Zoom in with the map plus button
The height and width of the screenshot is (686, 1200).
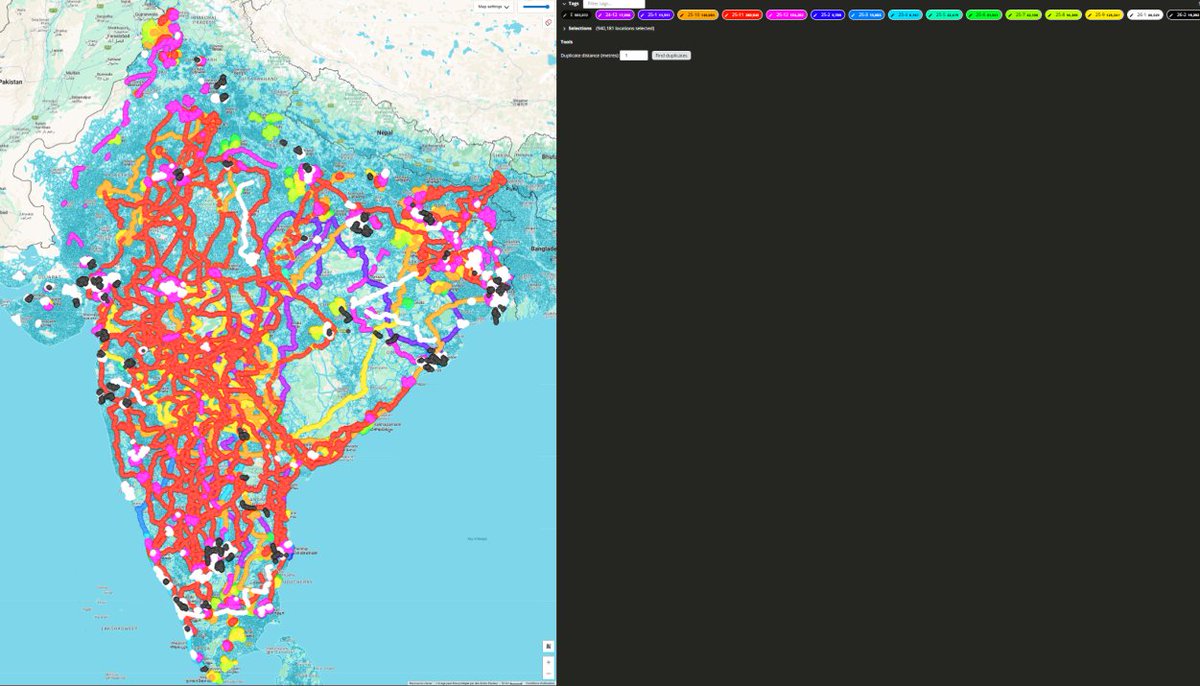pyautogui.click(x=548, y=661)
